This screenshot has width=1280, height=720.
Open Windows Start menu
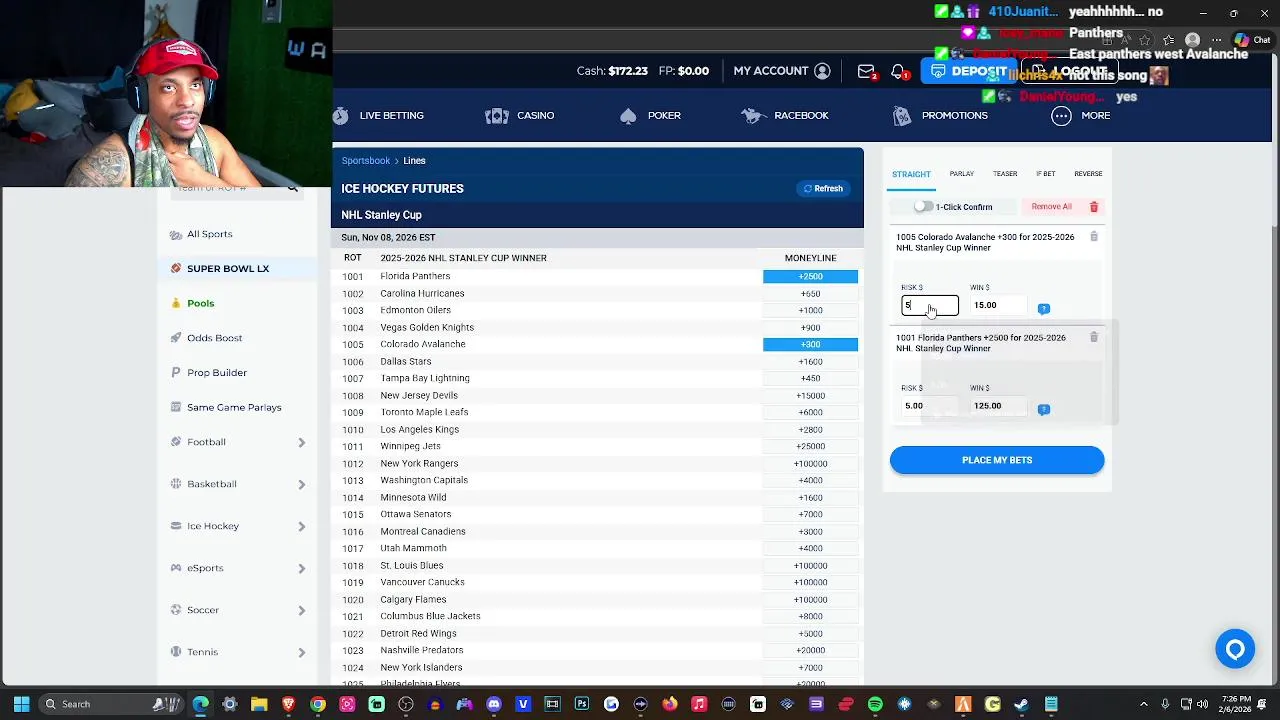pyautogui.click(x=21, y=704)
